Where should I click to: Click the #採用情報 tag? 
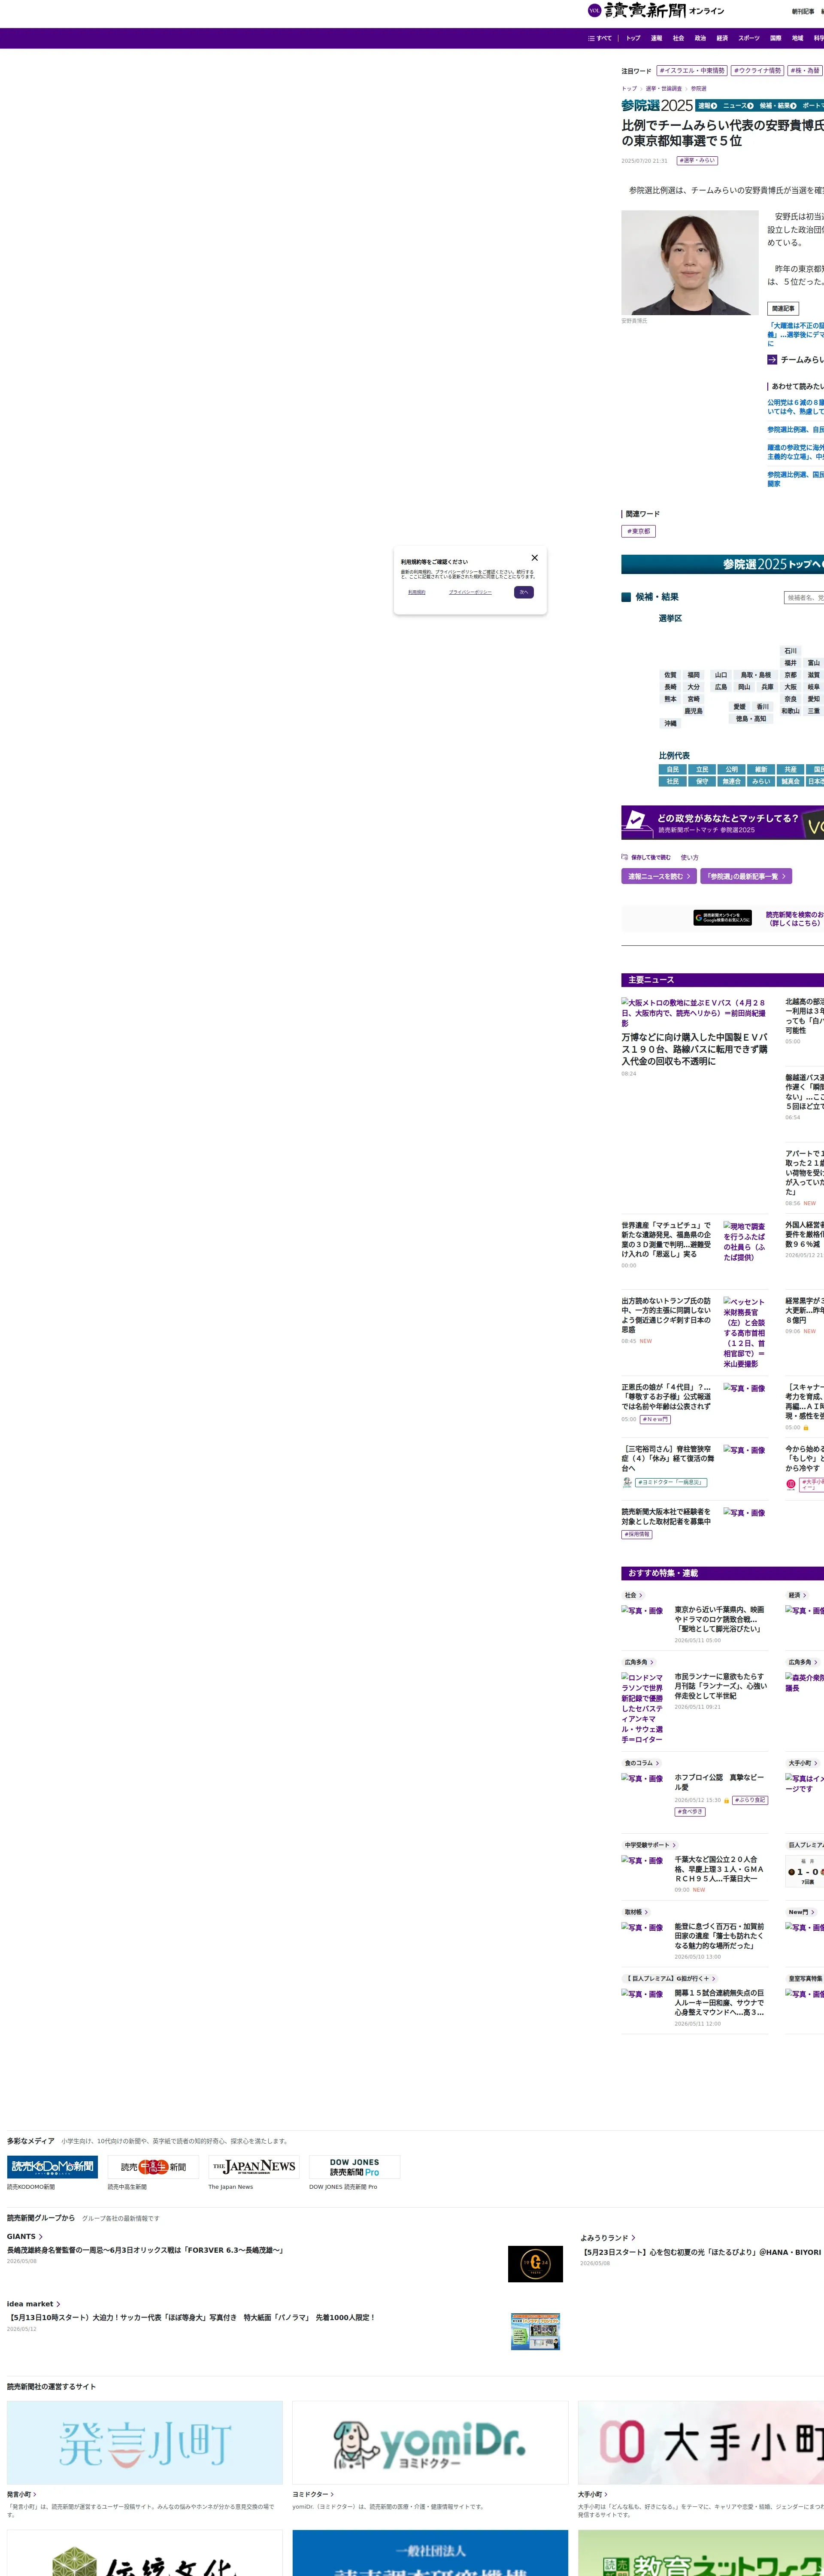[637, 1534]
